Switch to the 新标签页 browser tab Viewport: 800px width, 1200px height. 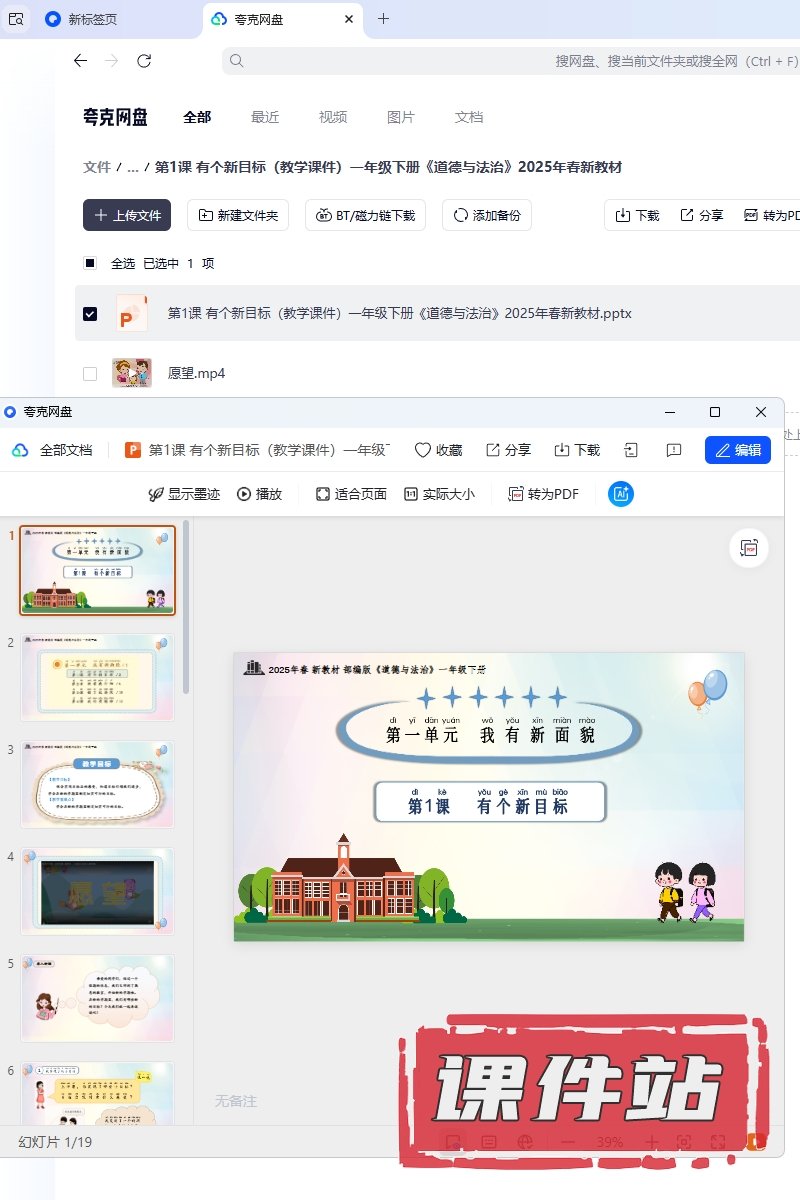point(92,19)
